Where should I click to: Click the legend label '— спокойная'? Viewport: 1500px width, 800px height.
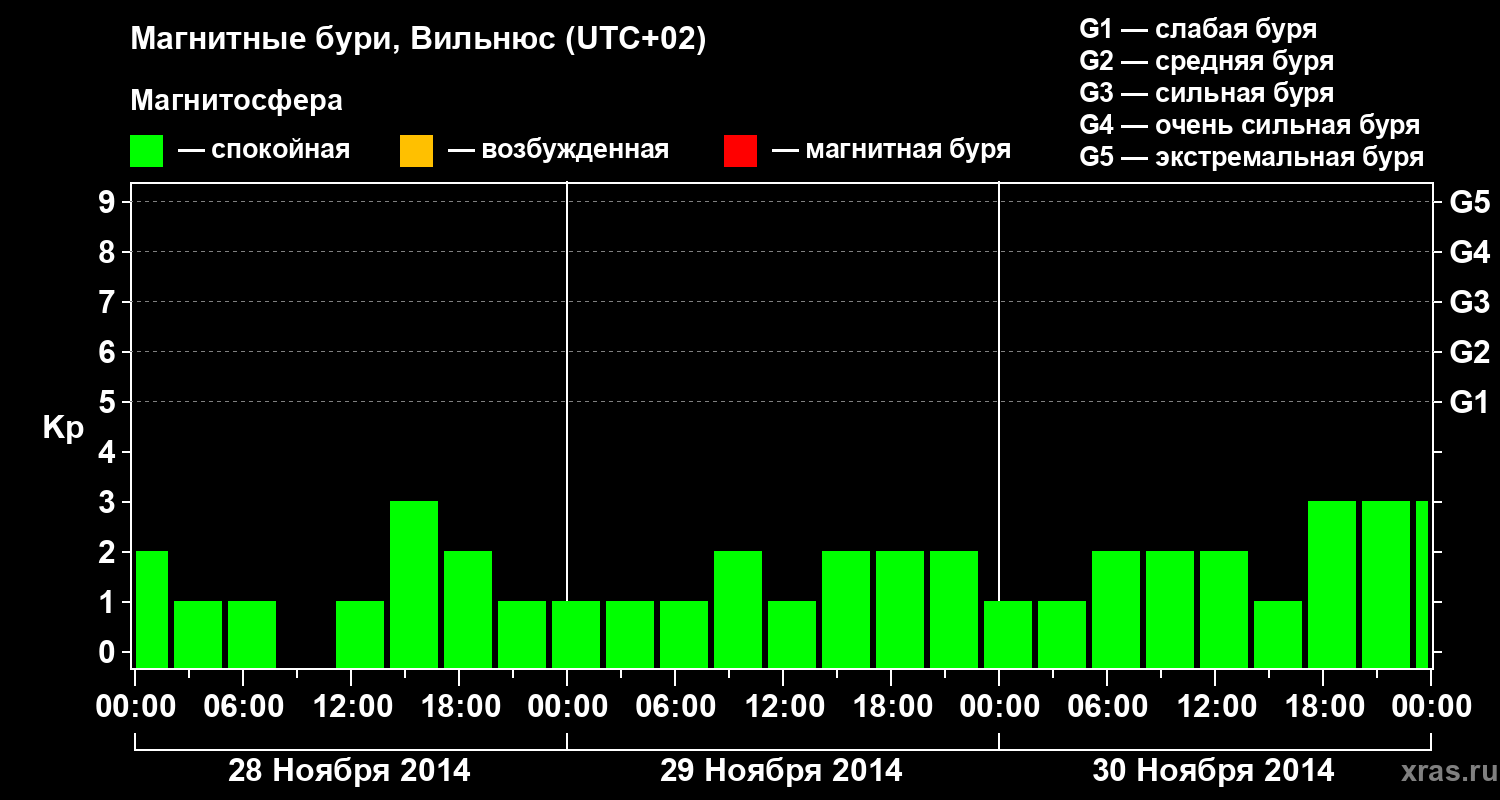point(264,150)
